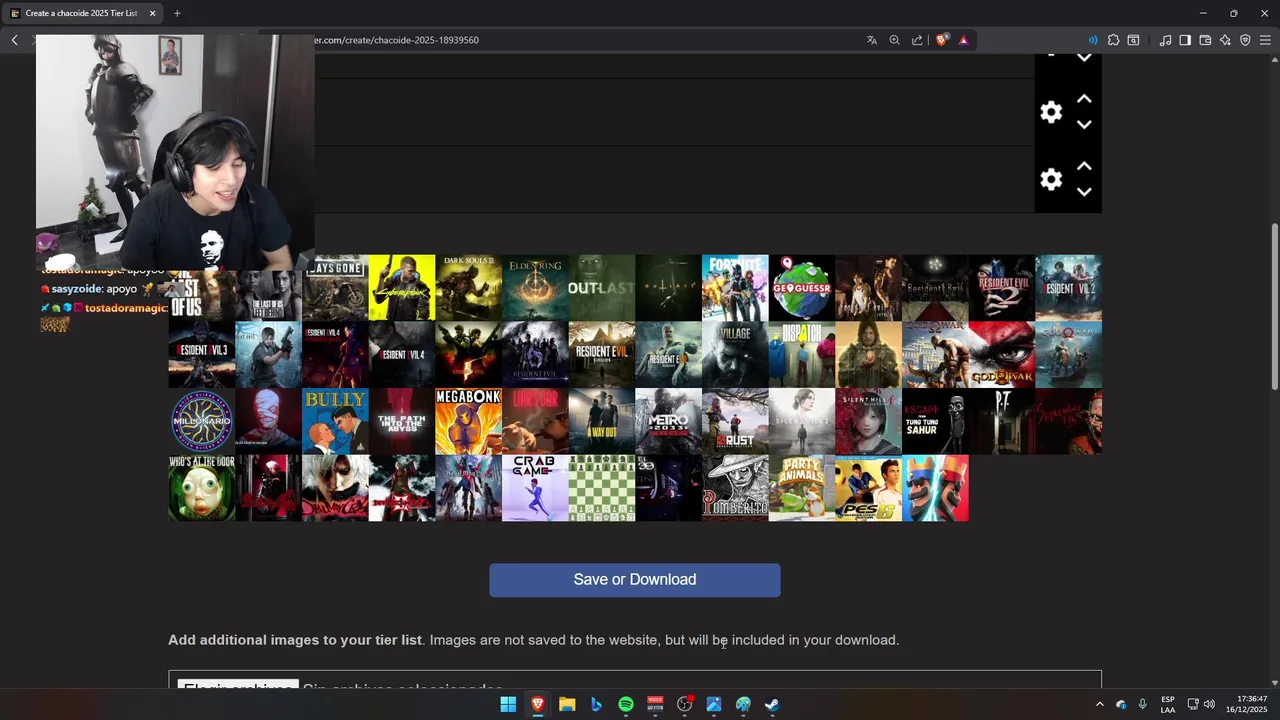The image size is (1280, 720).
Task: Select the Dispatch game thumbnail
Action: 802,354
